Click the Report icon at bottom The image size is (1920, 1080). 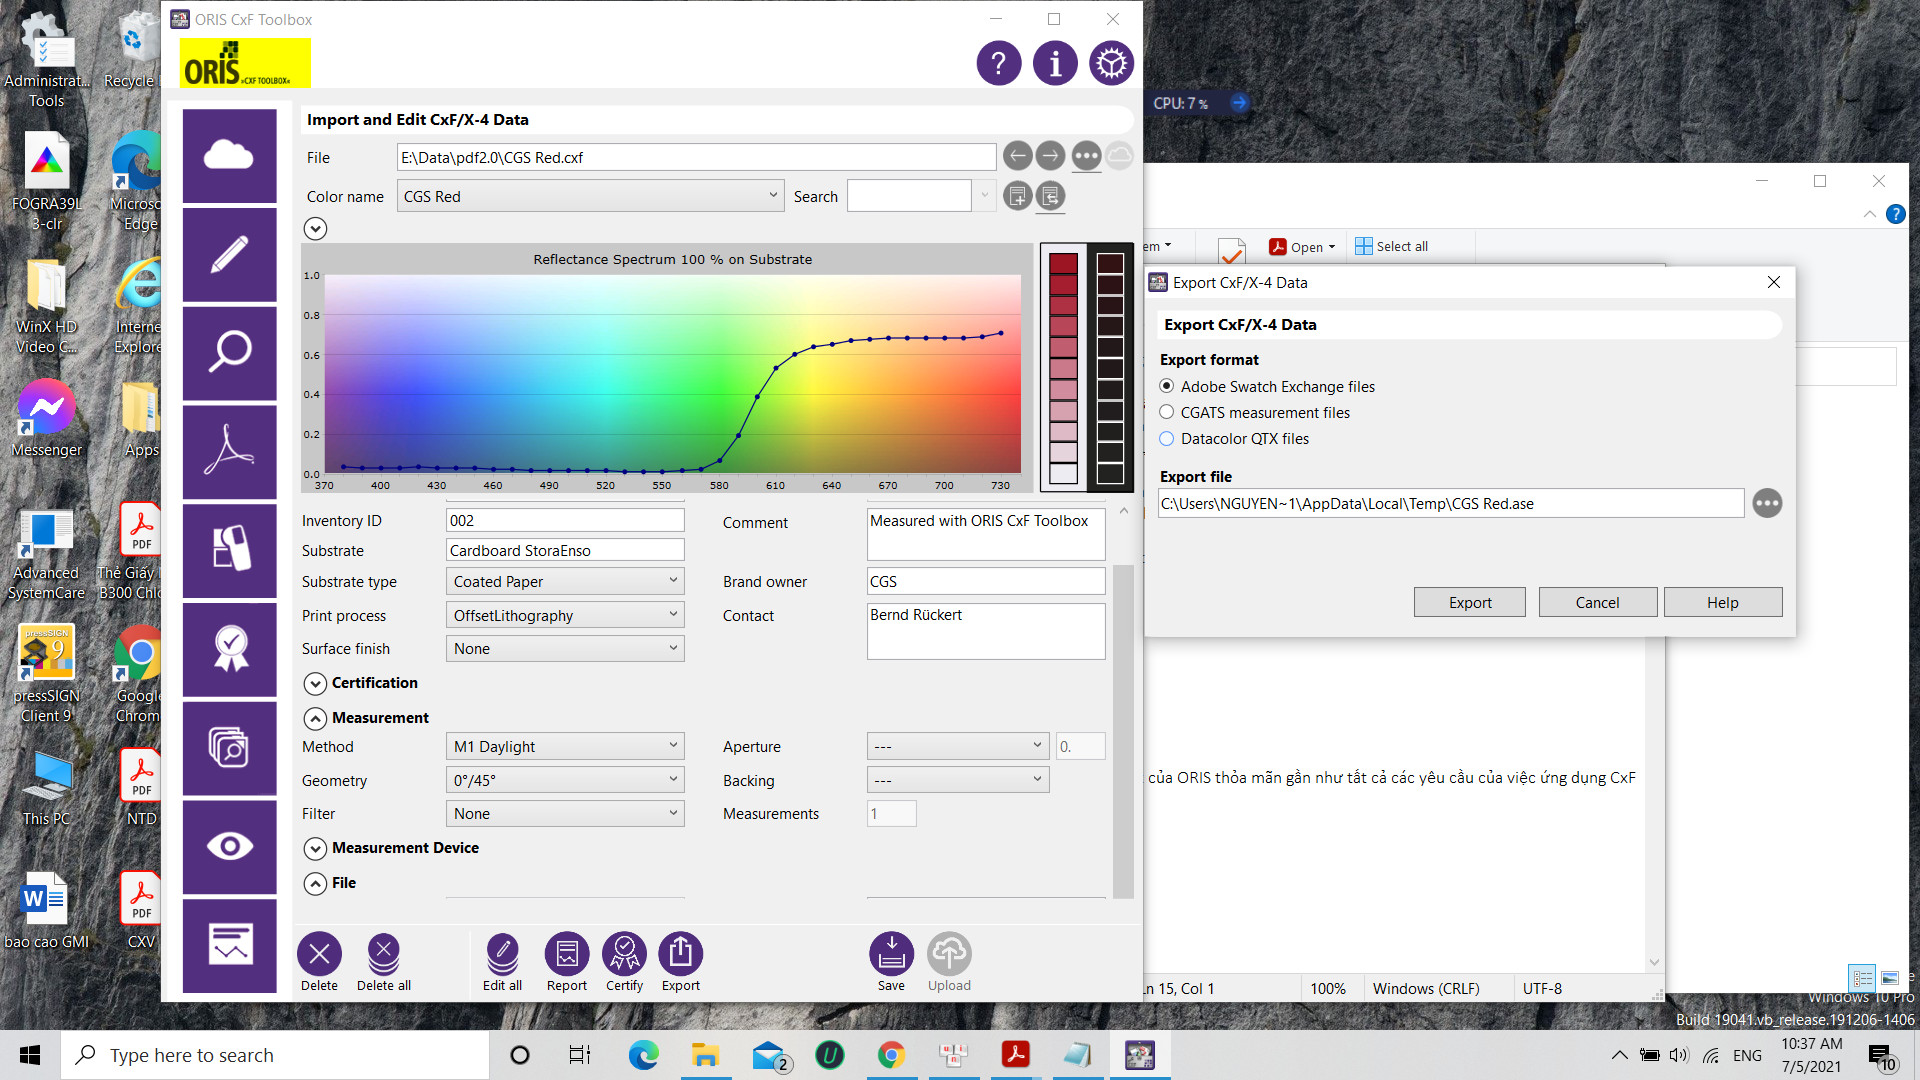pyautogui.click(x=566, y=954)
